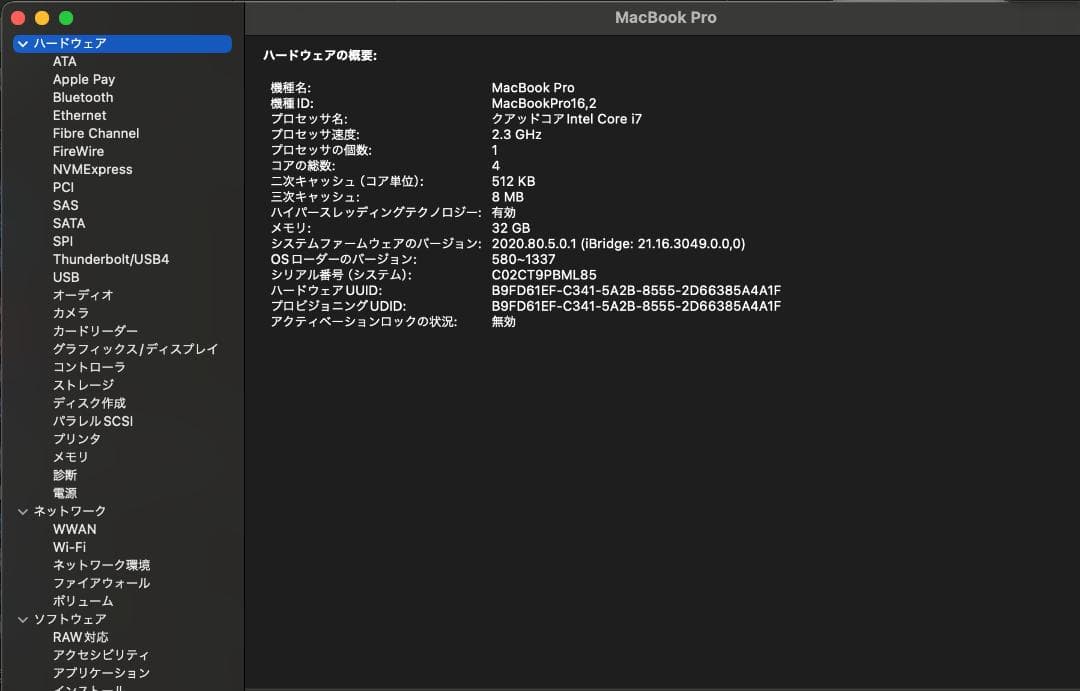Select 診断 in the sidebar

coord(65,475)
